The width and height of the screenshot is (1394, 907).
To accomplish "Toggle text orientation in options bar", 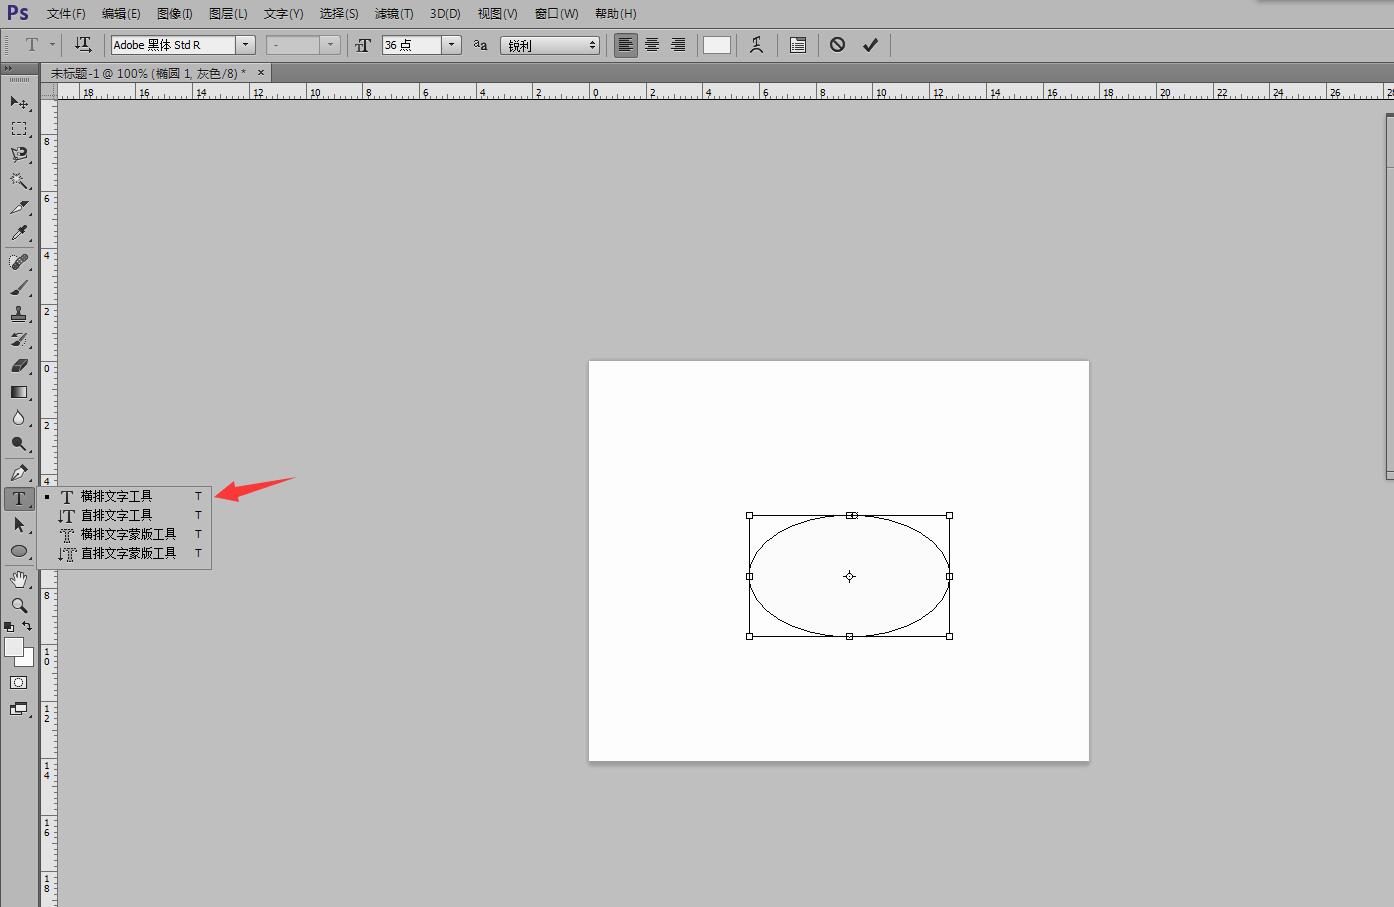I will [x=83, y=45].
